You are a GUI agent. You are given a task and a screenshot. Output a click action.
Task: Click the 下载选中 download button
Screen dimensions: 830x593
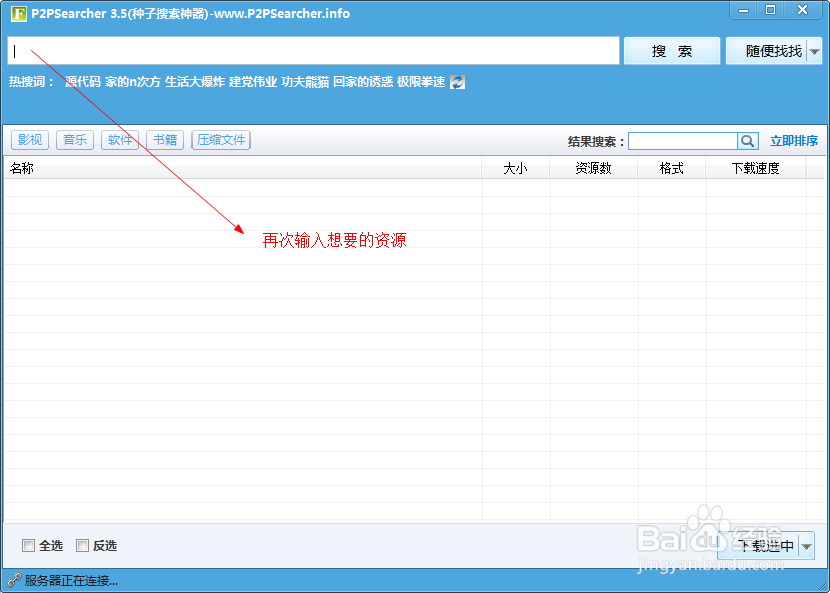pyautogui.click(x=759, y=546)
